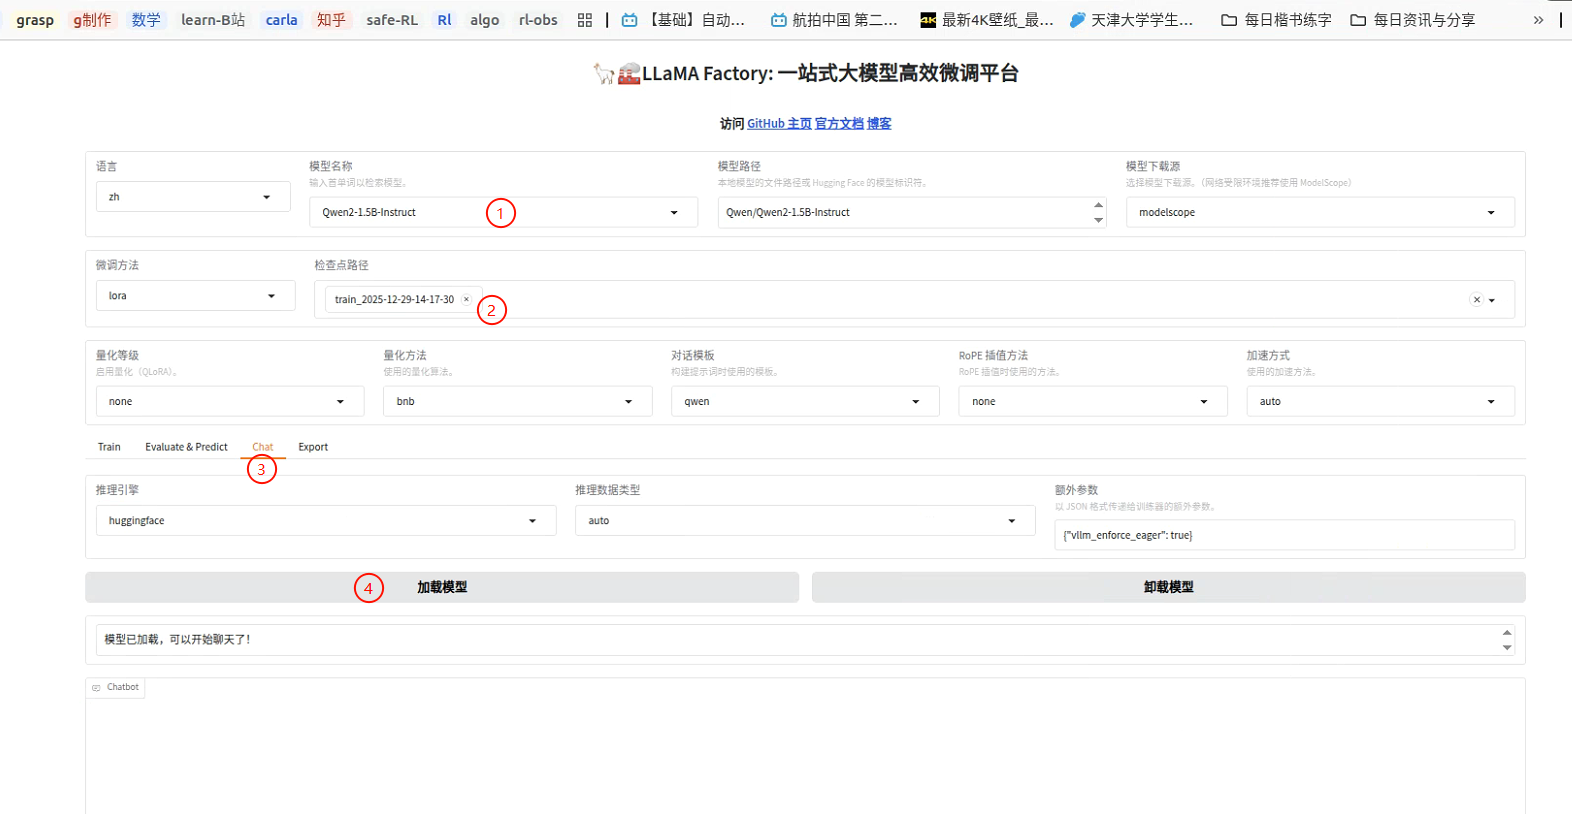Click the status box scroll arrows
Image resolution: width=1572 pixels, height=814 pixels.
(1507, 640)
